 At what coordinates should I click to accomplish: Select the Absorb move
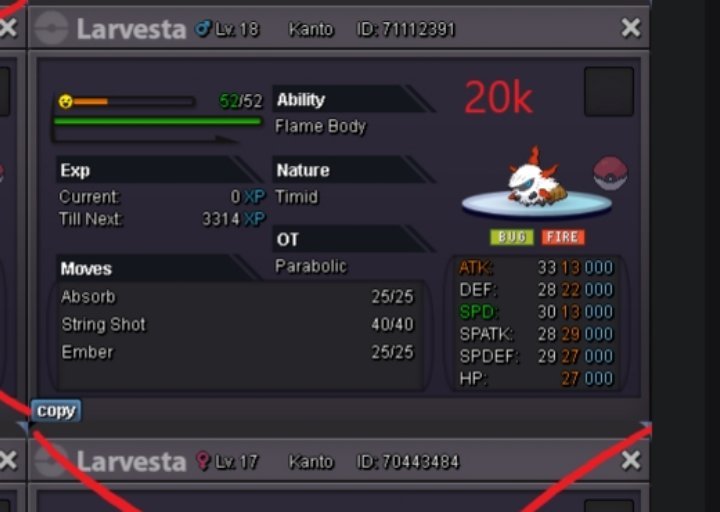click(237, 297)
